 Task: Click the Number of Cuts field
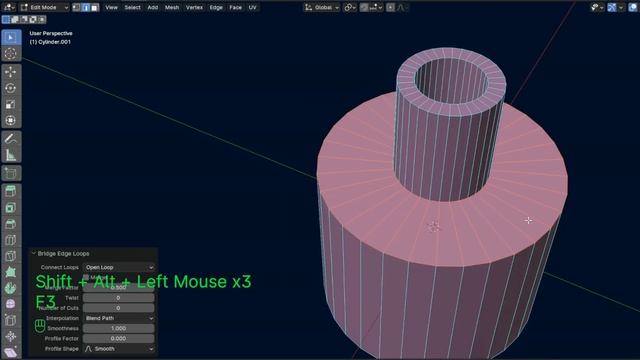[119, 308]
